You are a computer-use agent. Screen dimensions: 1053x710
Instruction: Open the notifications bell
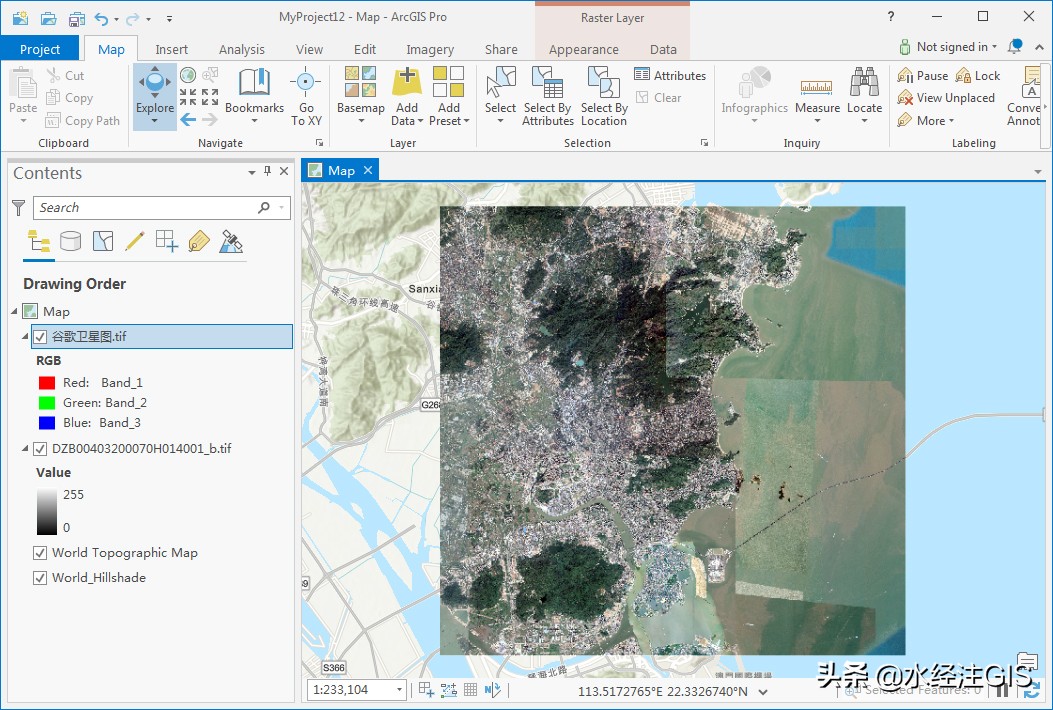pos(1015,46)
